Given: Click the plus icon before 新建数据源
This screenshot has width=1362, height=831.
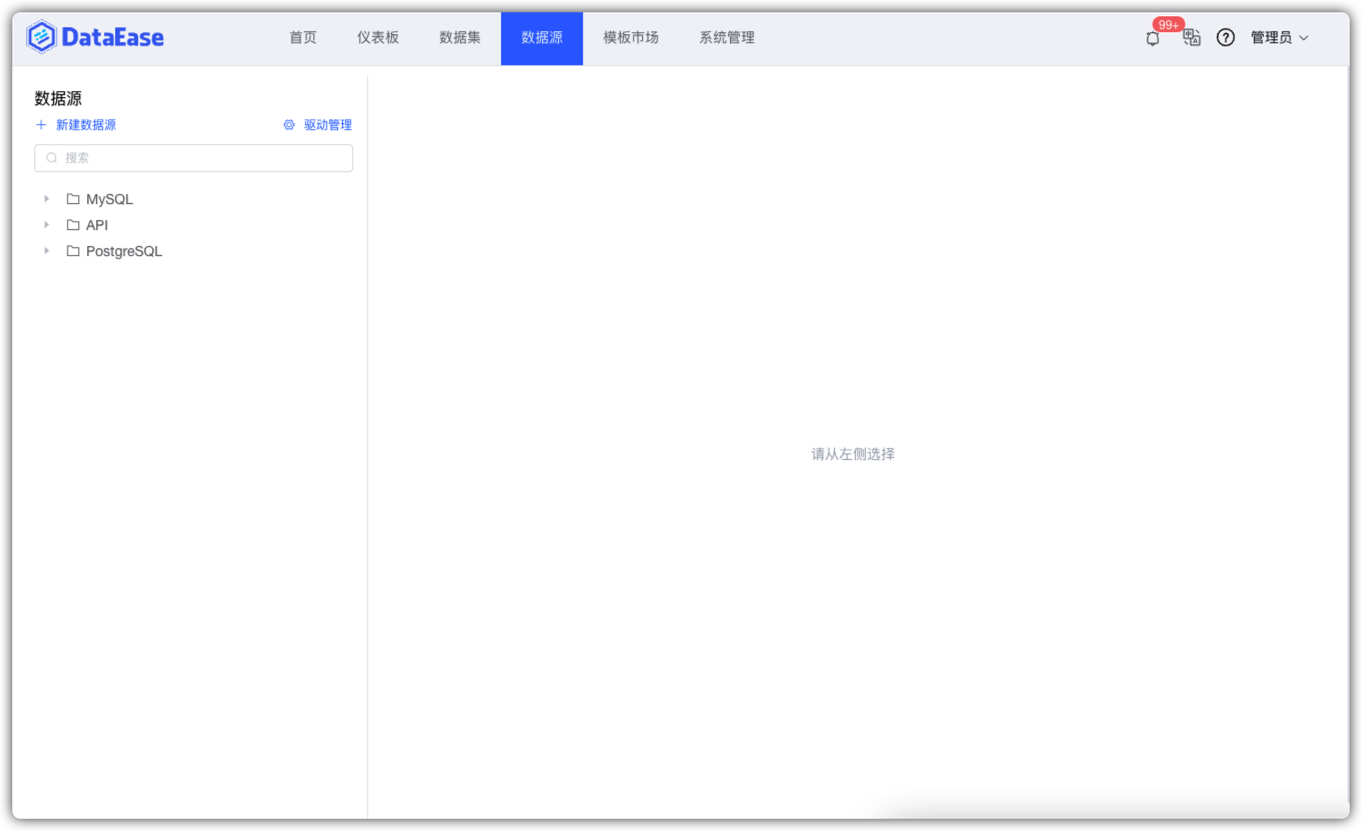Looking at the screenshot, I should pos(40,124).
